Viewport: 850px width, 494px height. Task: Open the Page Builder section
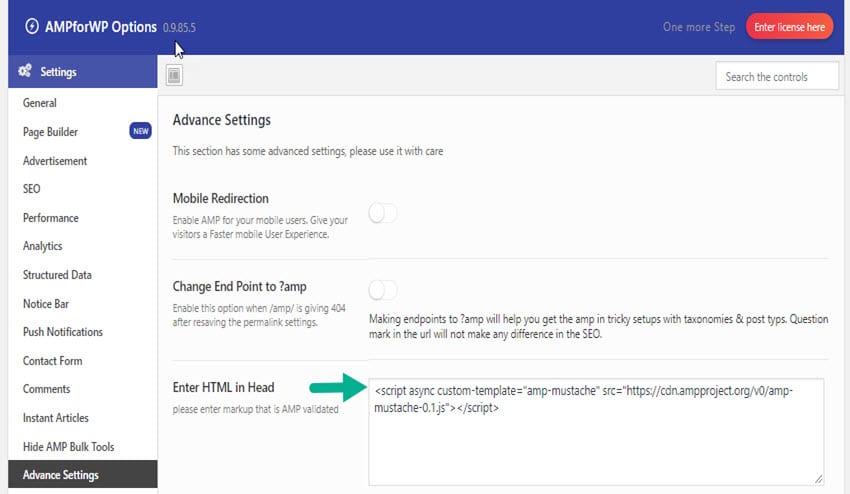50,132
